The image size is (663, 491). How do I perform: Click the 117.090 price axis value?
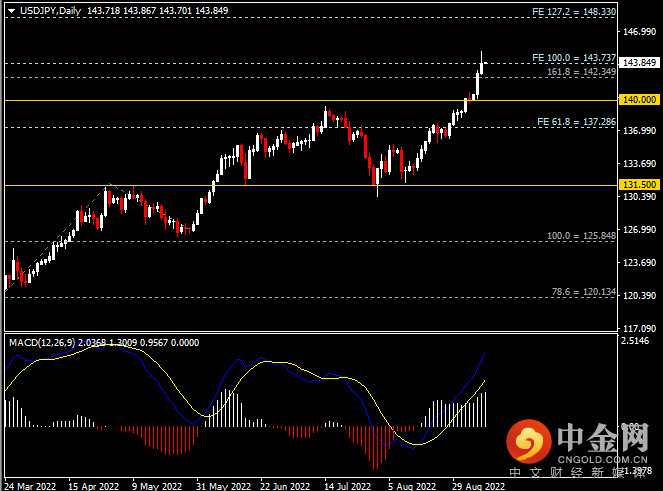pyautogui.click(x=639, y=329)
